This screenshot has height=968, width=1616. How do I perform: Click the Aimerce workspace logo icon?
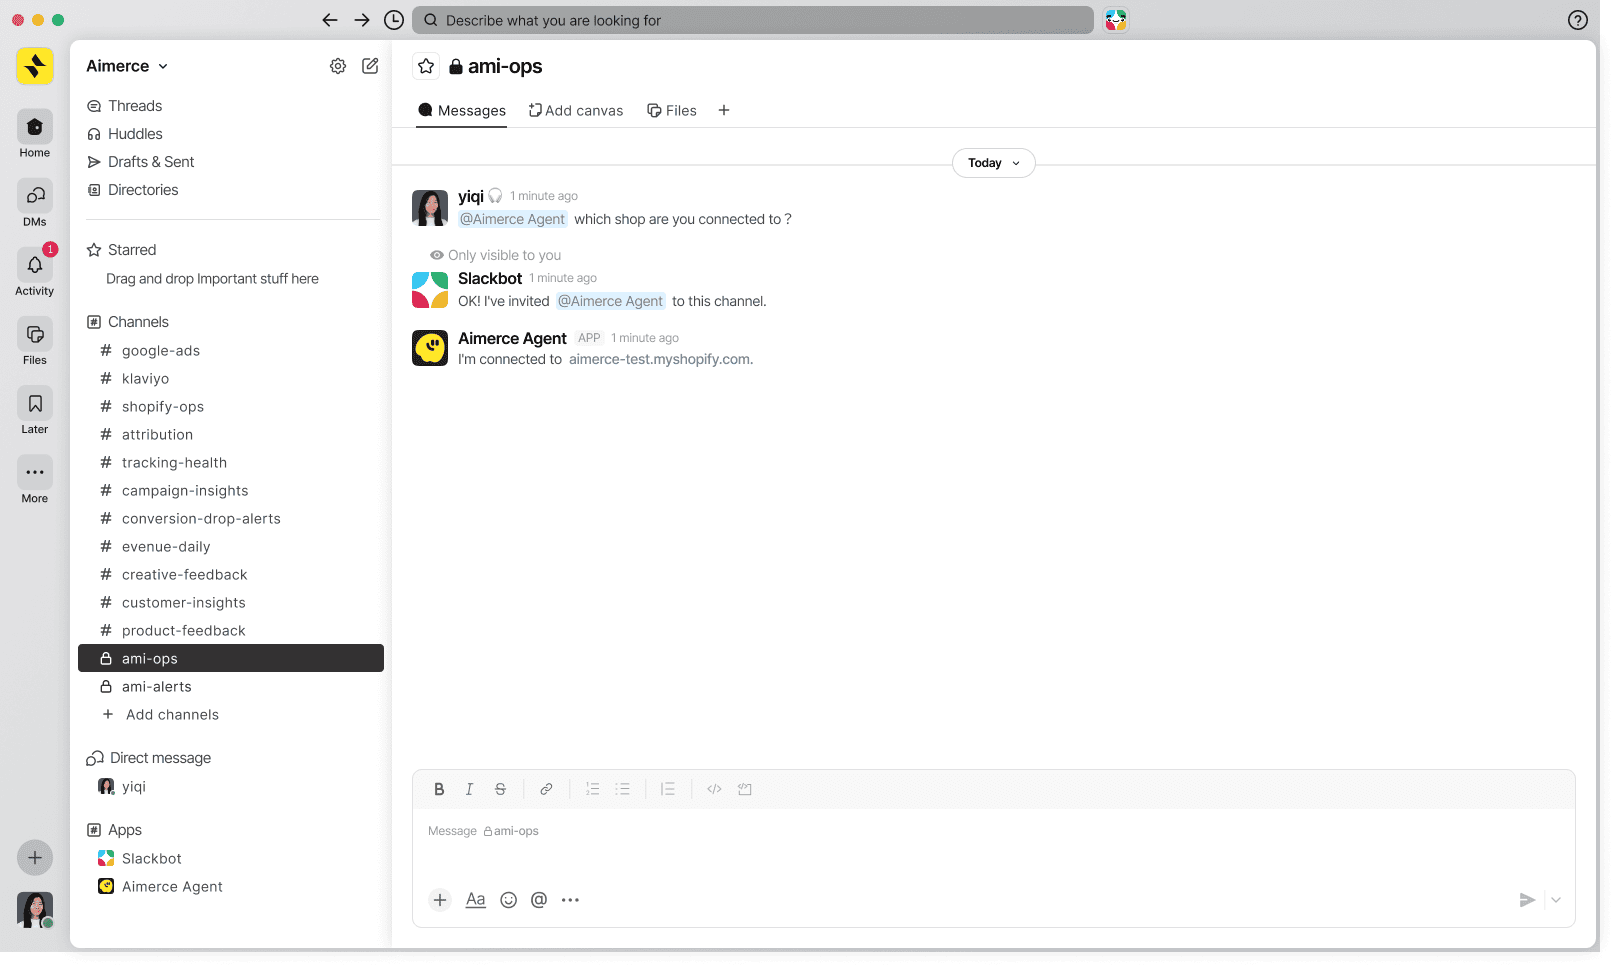[x=35, y=66]
